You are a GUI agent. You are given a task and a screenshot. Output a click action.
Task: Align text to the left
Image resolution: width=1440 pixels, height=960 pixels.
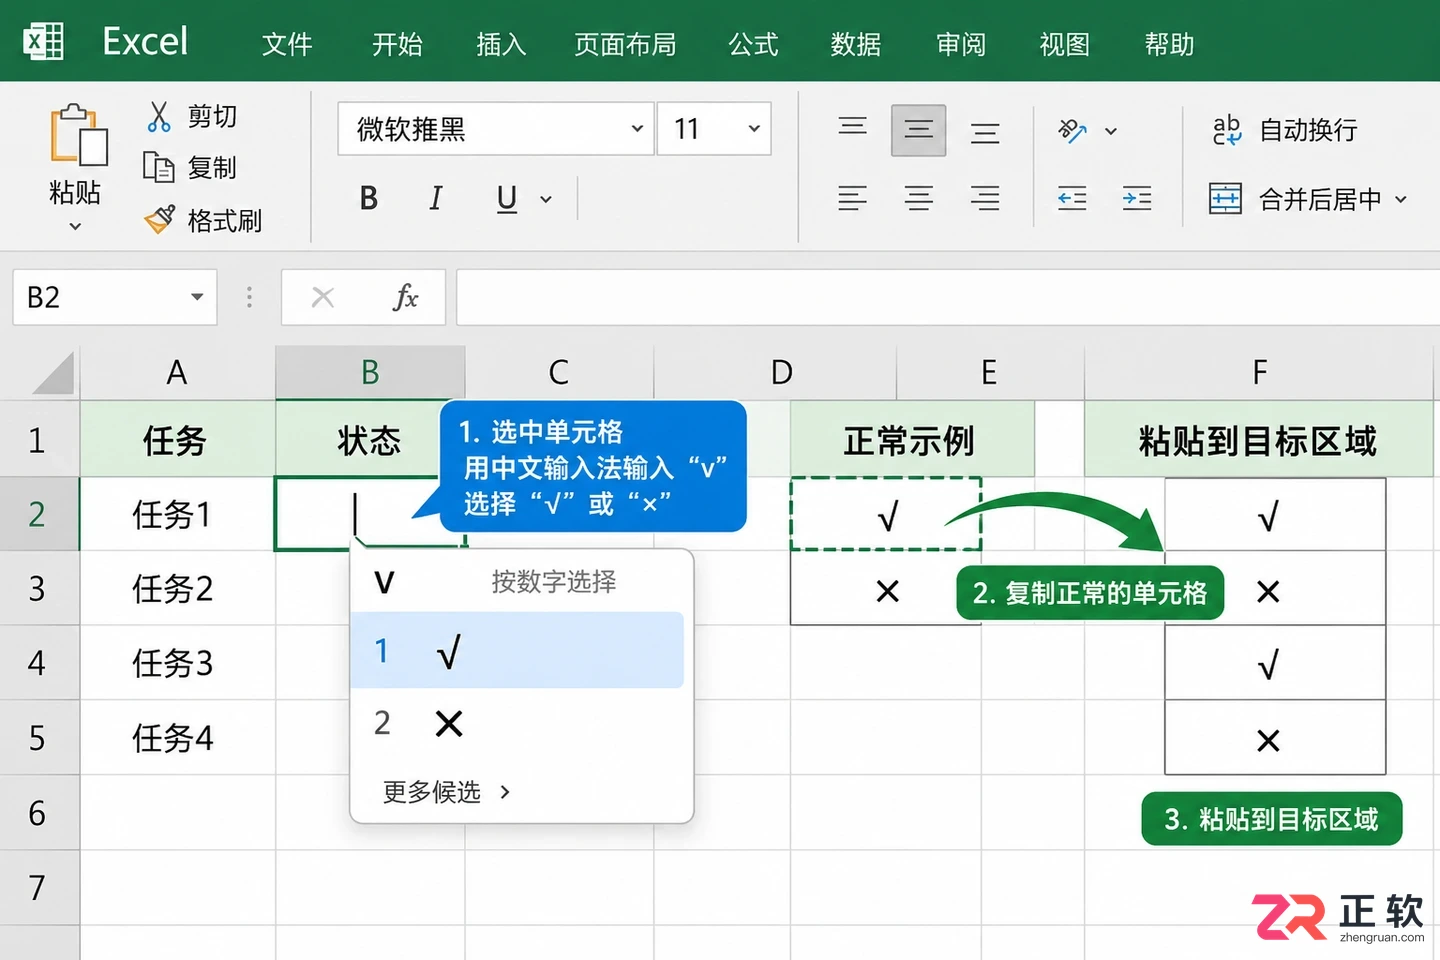point(853,198)
